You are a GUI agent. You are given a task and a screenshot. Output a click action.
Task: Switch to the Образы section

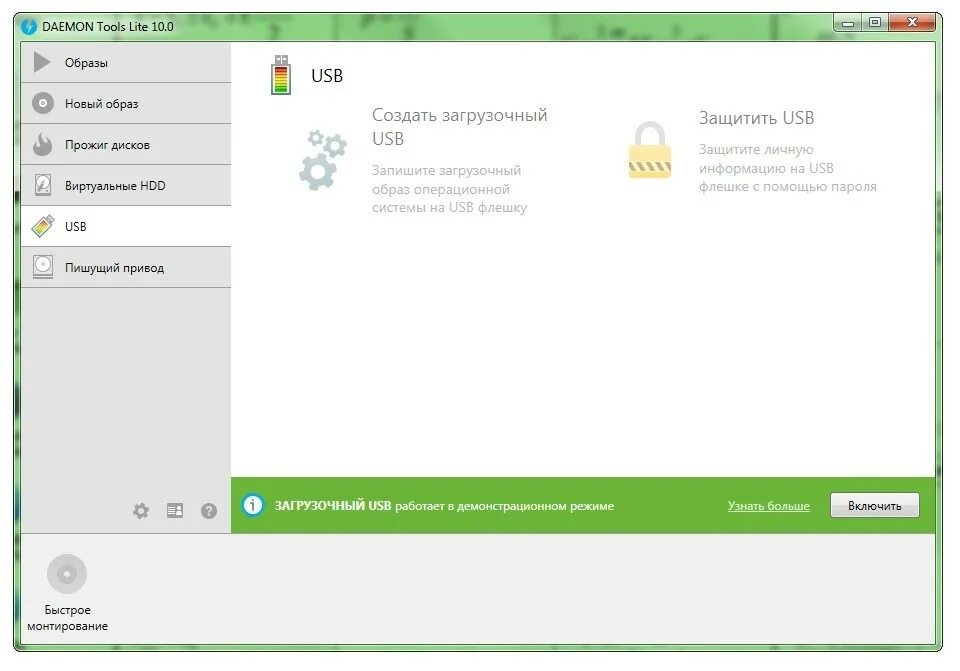[x=126, y=62]
